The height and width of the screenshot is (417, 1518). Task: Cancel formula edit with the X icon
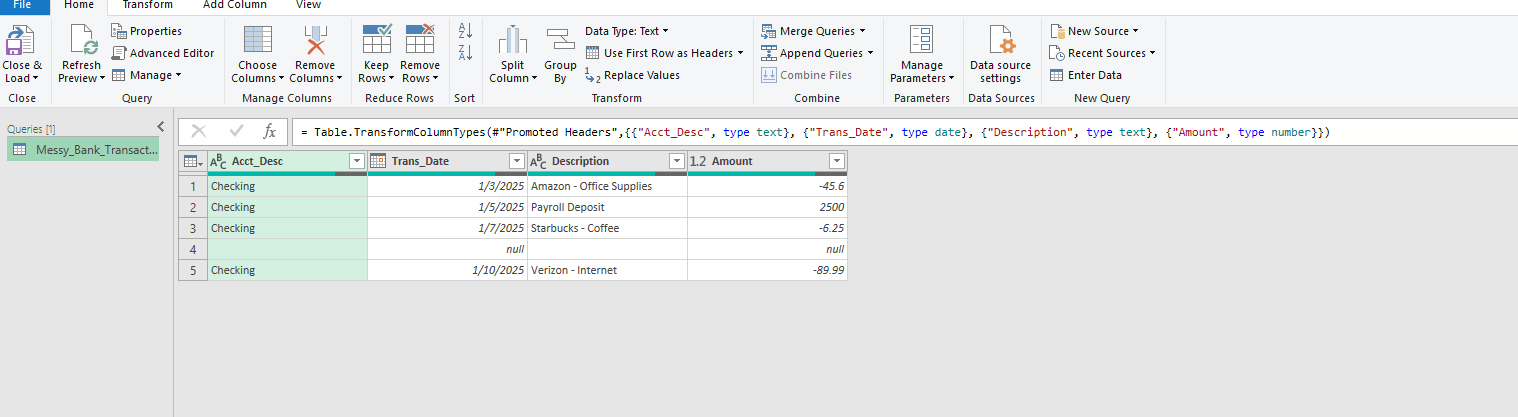(x=199, y=132)
